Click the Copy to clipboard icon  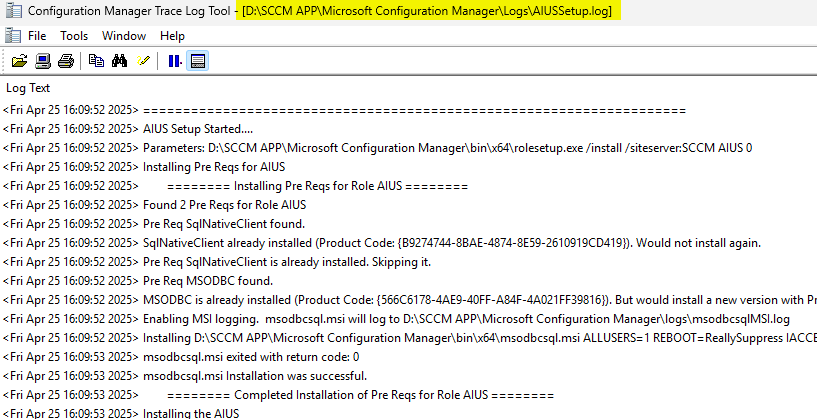(x=96, y=61)
